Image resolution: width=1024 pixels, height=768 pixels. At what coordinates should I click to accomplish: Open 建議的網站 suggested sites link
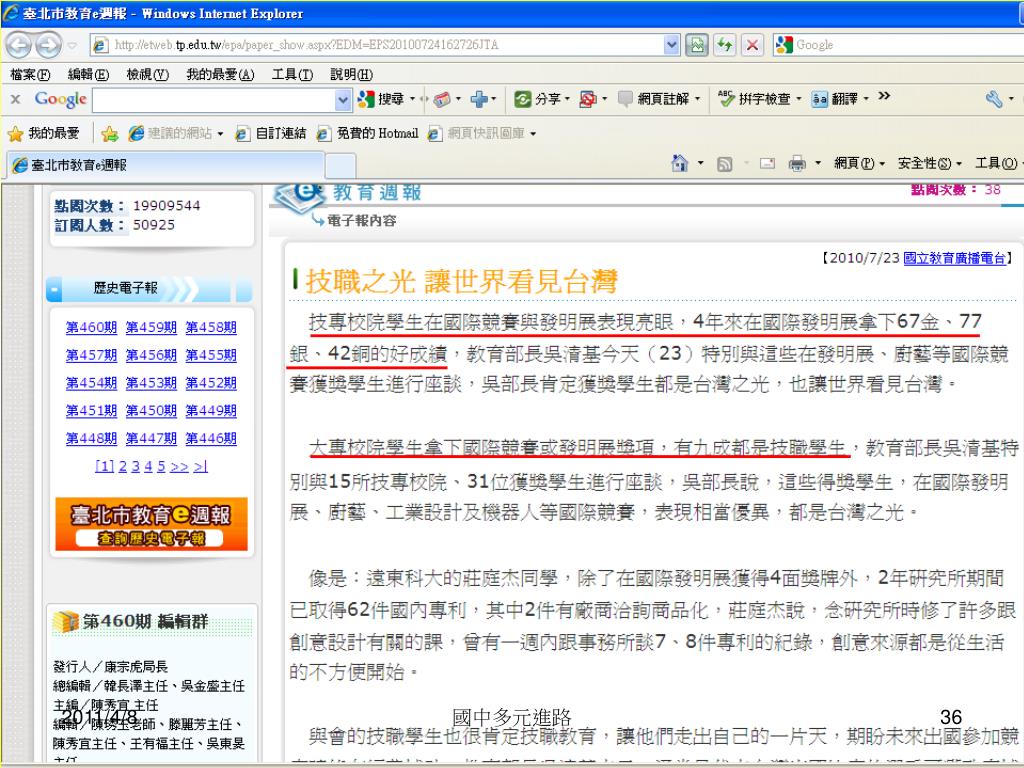click(x=170, y=133)
